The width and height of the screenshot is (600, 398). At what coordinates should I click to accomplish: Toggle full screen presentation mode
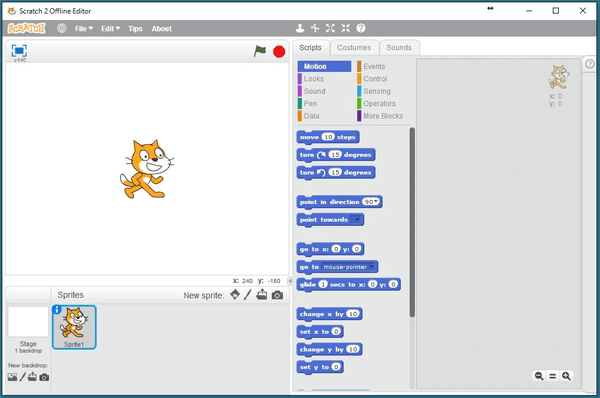[x=19, y=51]
